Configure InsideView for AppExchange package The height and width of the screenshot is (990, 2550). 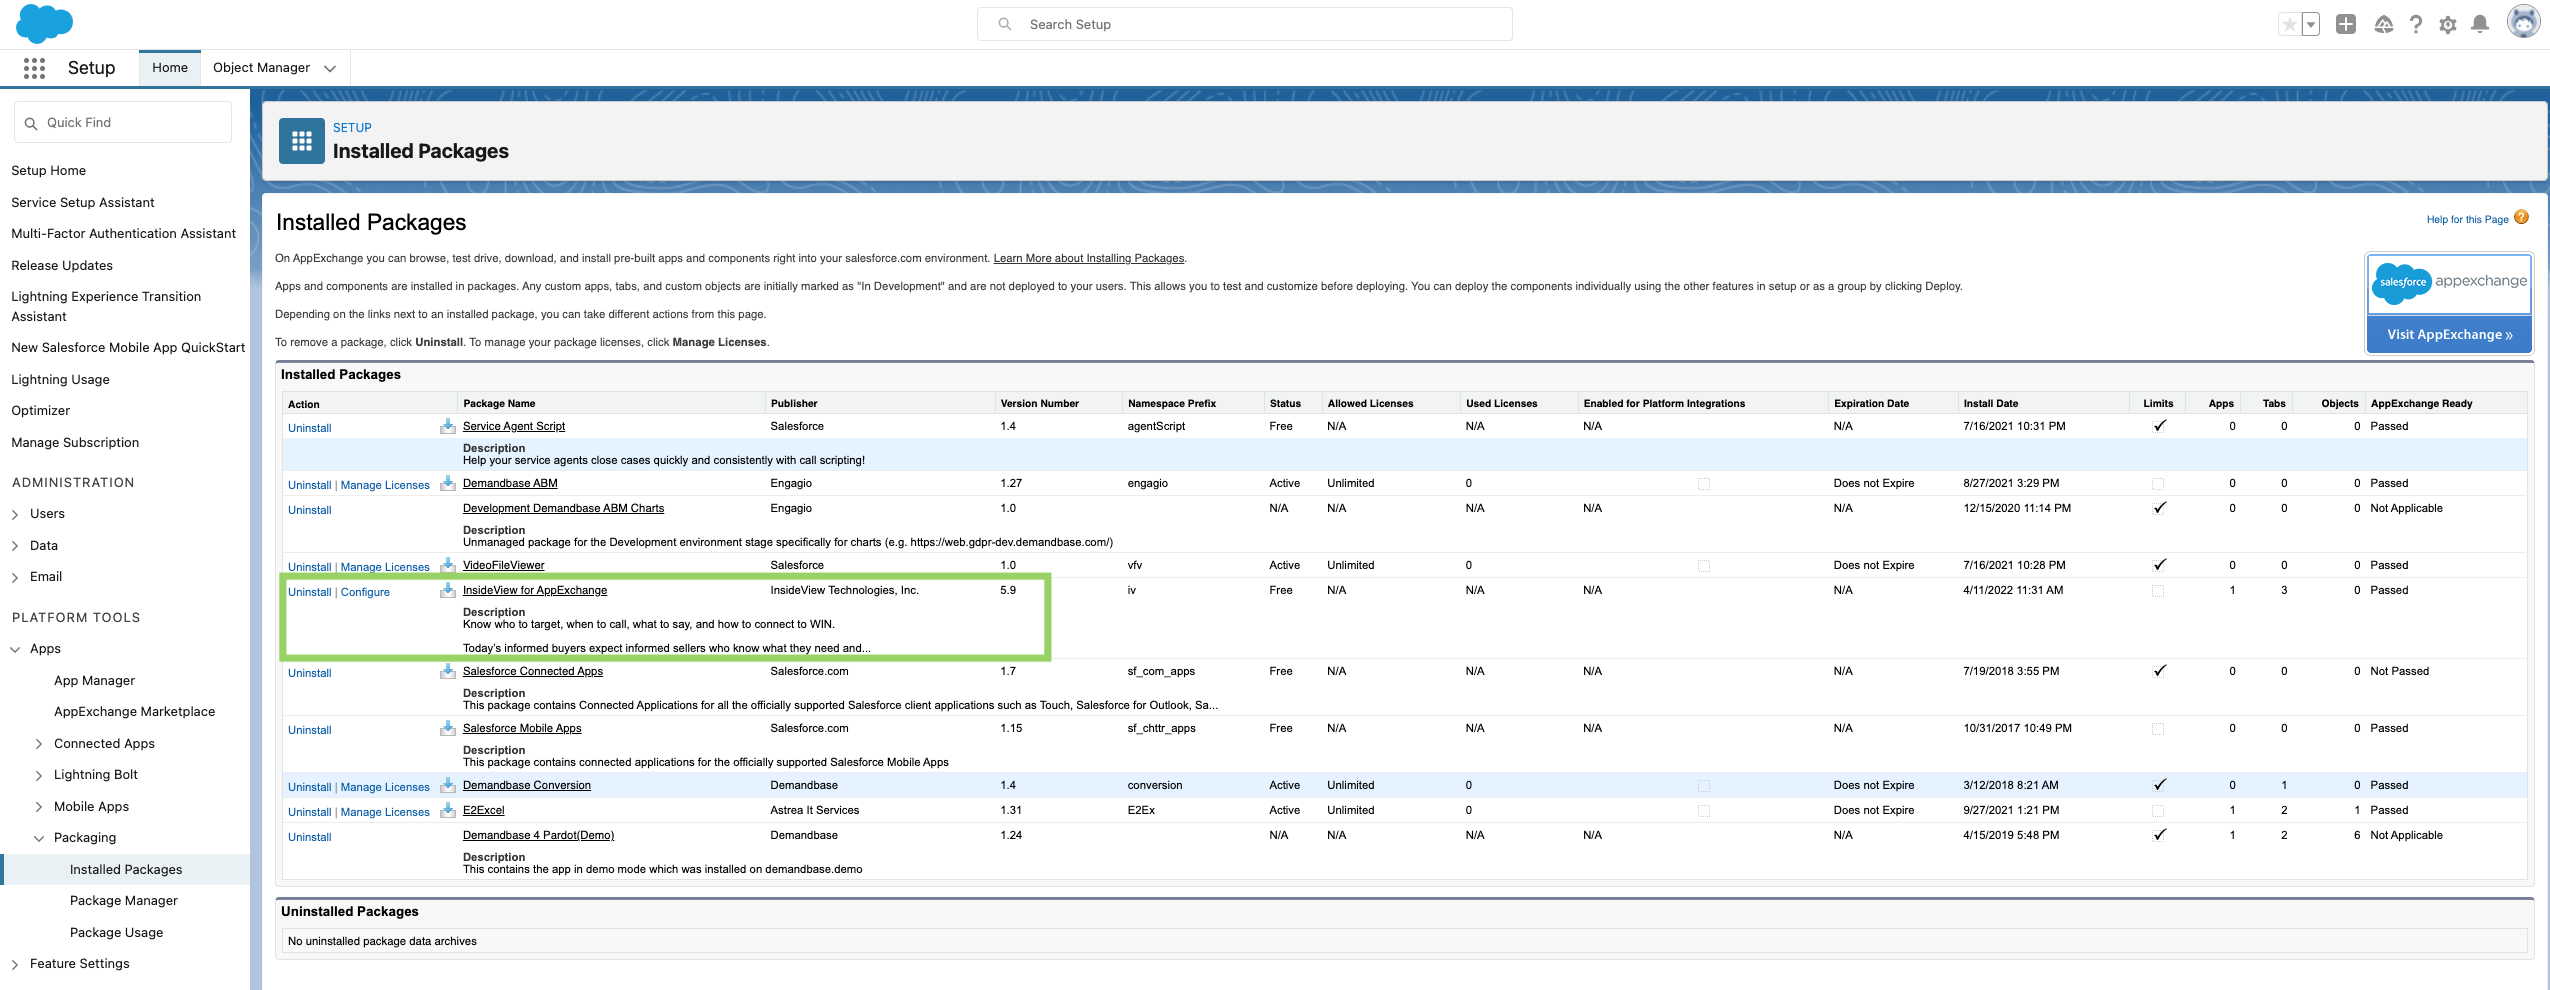[365, 592]
